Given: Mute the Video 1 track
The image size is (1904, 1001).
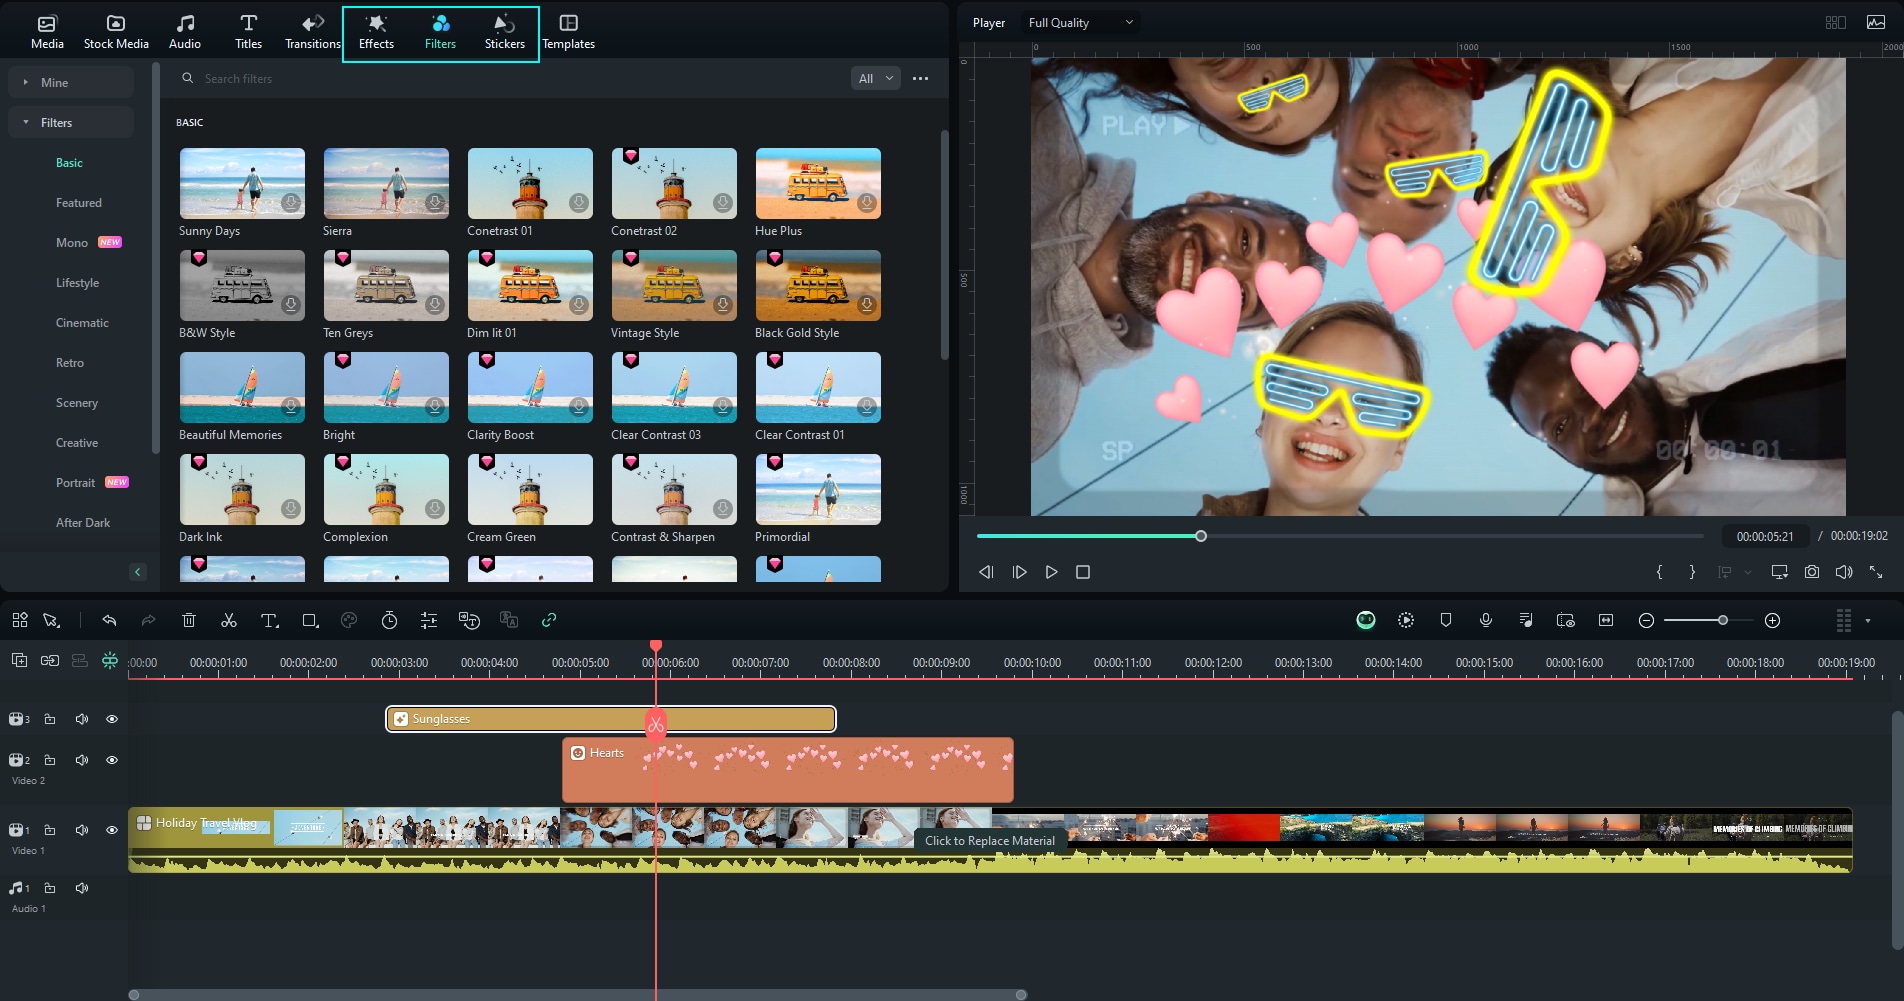Looking at the screenshot, I should [82, 830].
